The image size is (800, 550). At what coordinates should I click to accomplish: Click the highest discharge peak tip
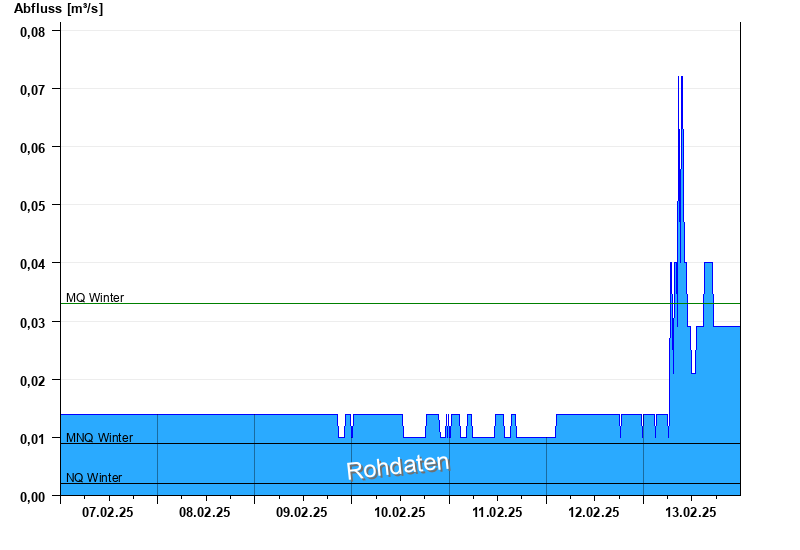click(x=680, y=77)
